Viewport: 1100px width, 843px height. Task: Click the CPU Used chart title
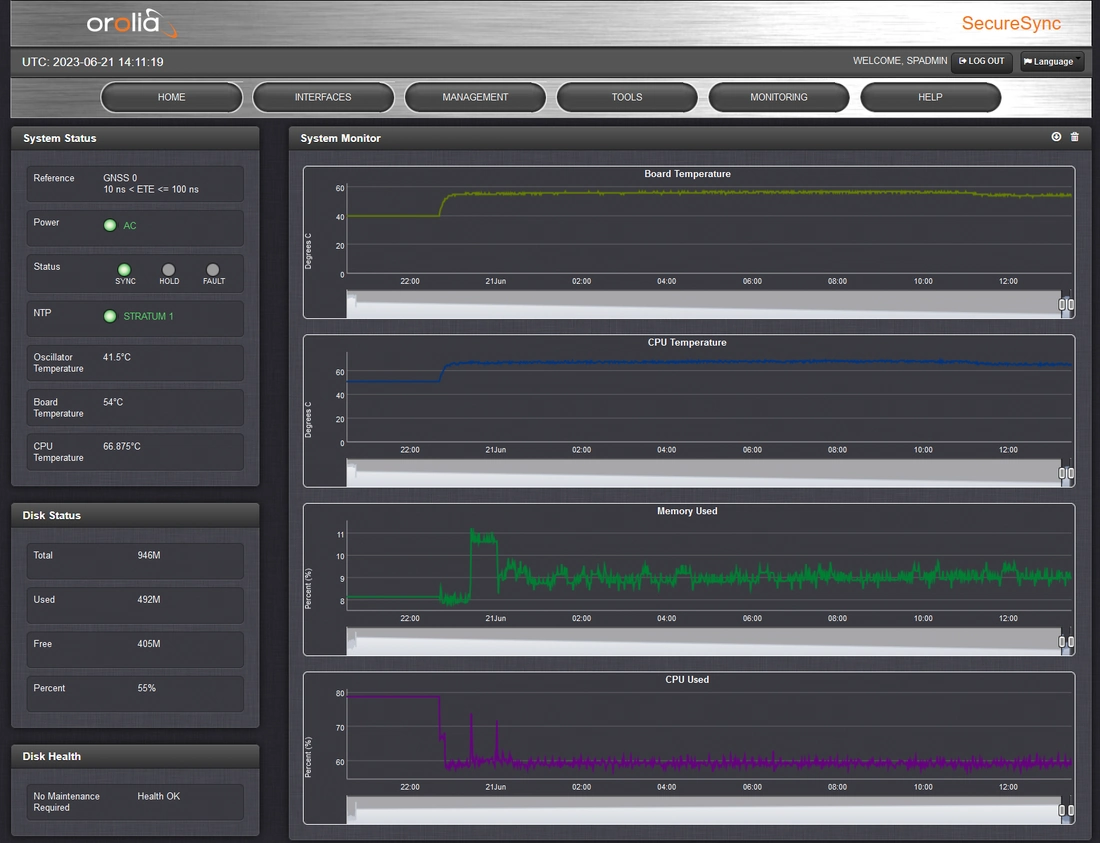(687, 680)
